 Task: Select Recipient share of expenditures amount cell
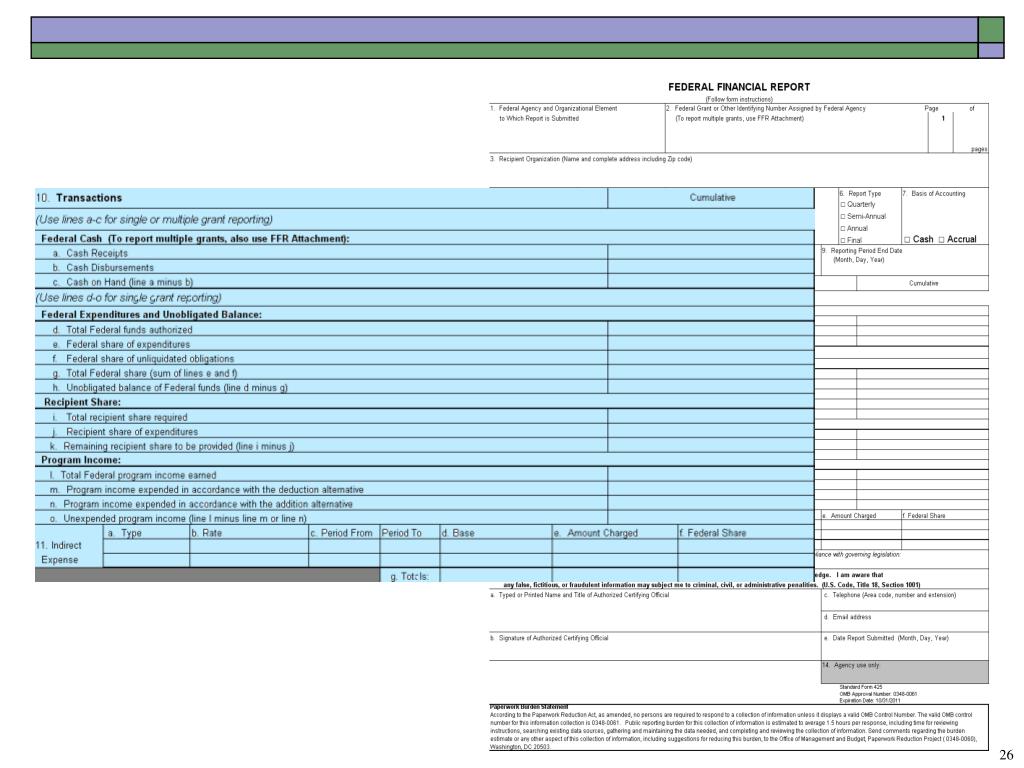[x=711, y=431]
